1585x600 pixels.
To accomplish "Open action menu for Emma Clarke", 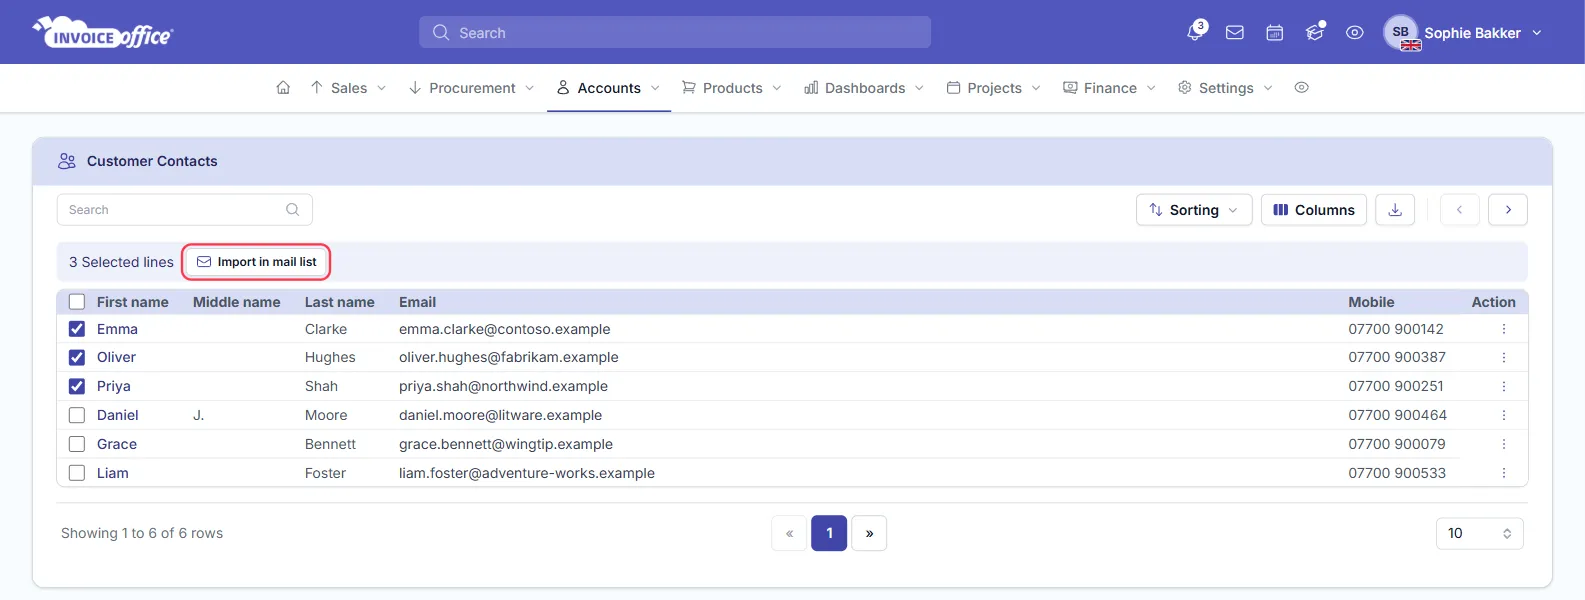I will coord(1503,329).
